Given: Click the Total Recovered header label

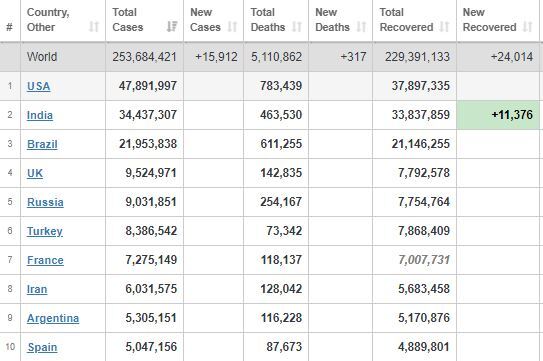Looking at the screenshot, I should tap(406, 20).
